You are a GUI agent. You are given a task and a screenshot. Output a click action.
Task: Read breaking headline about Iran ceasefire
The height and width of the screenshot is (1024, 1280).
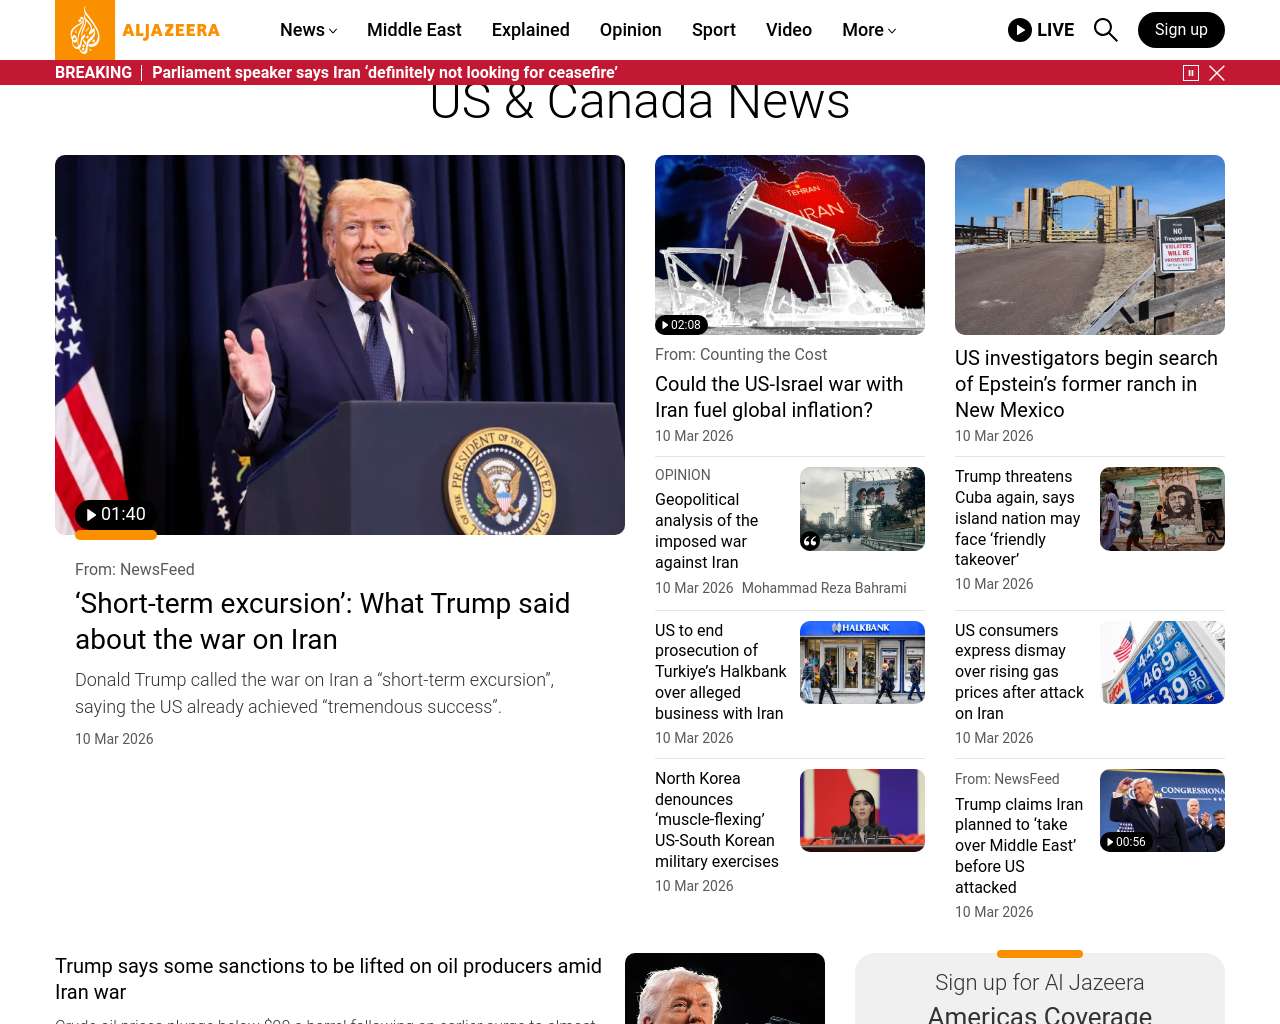point(385,73)
